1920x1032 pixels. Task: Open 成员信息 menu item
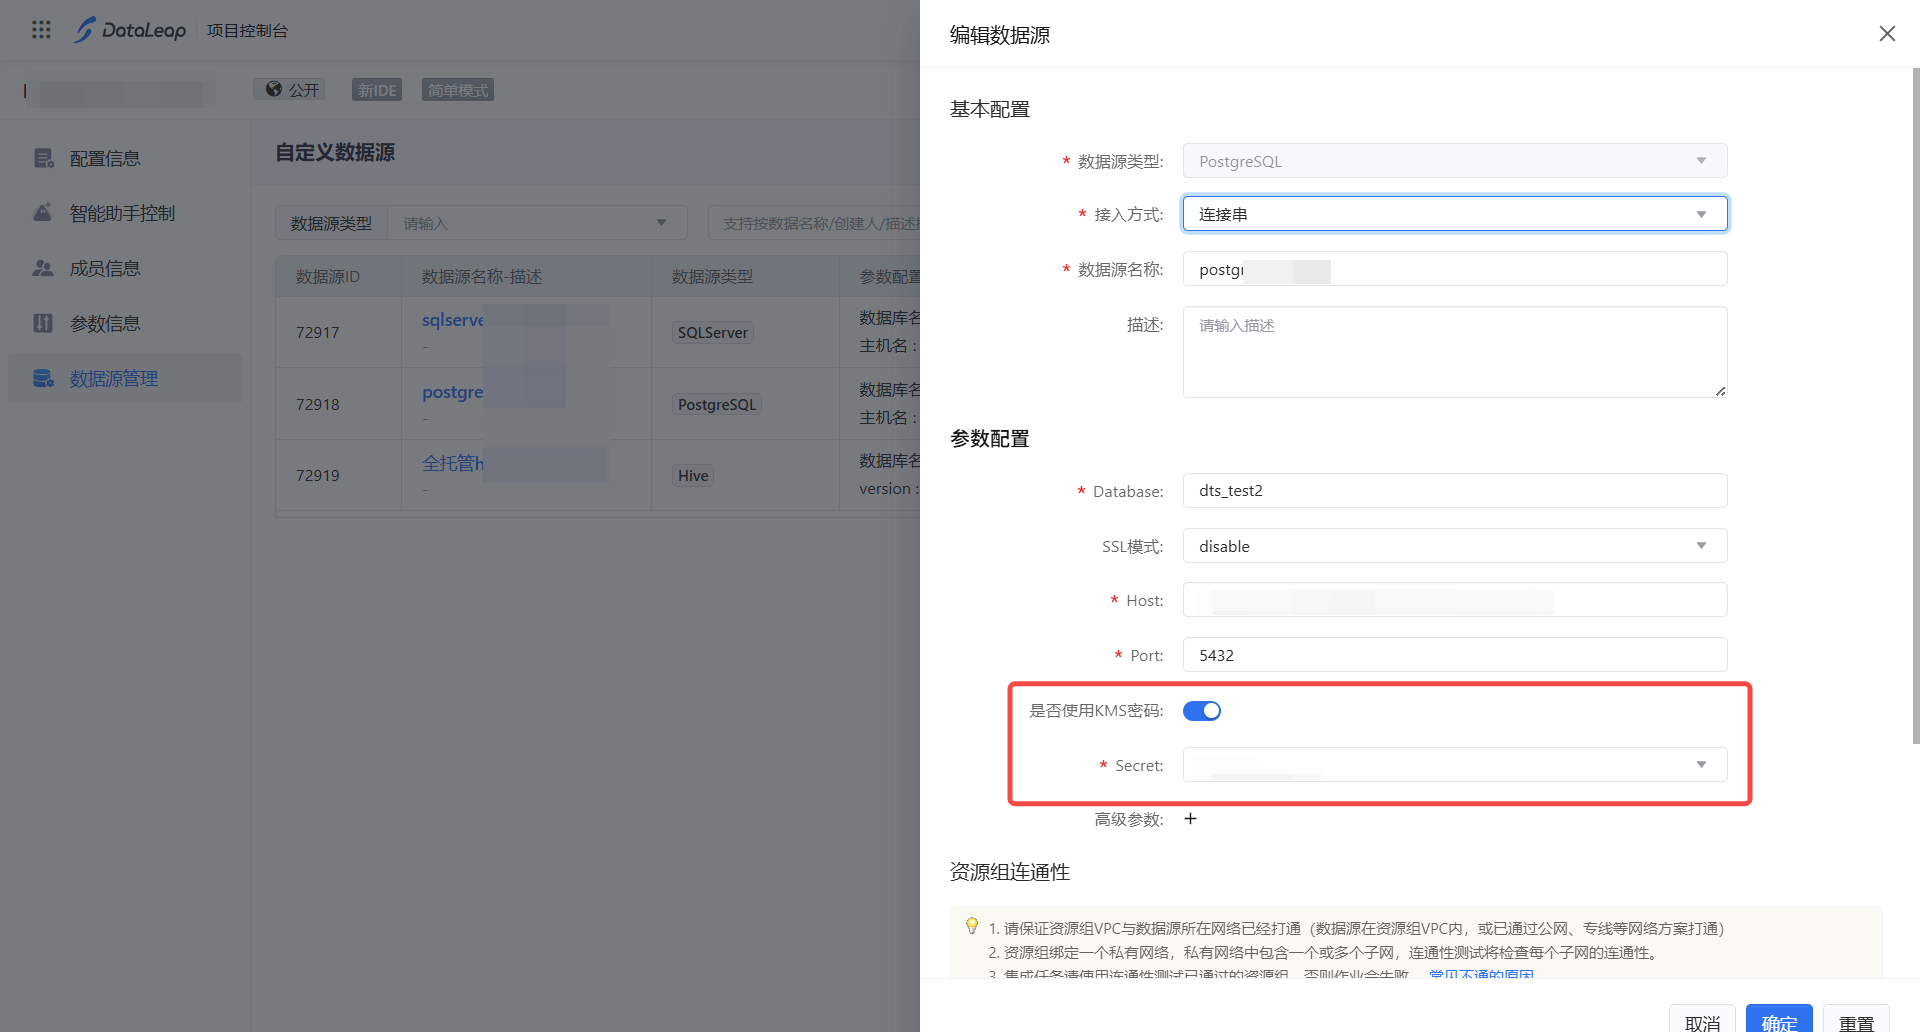pyautogui.click(x=125, y=268)
